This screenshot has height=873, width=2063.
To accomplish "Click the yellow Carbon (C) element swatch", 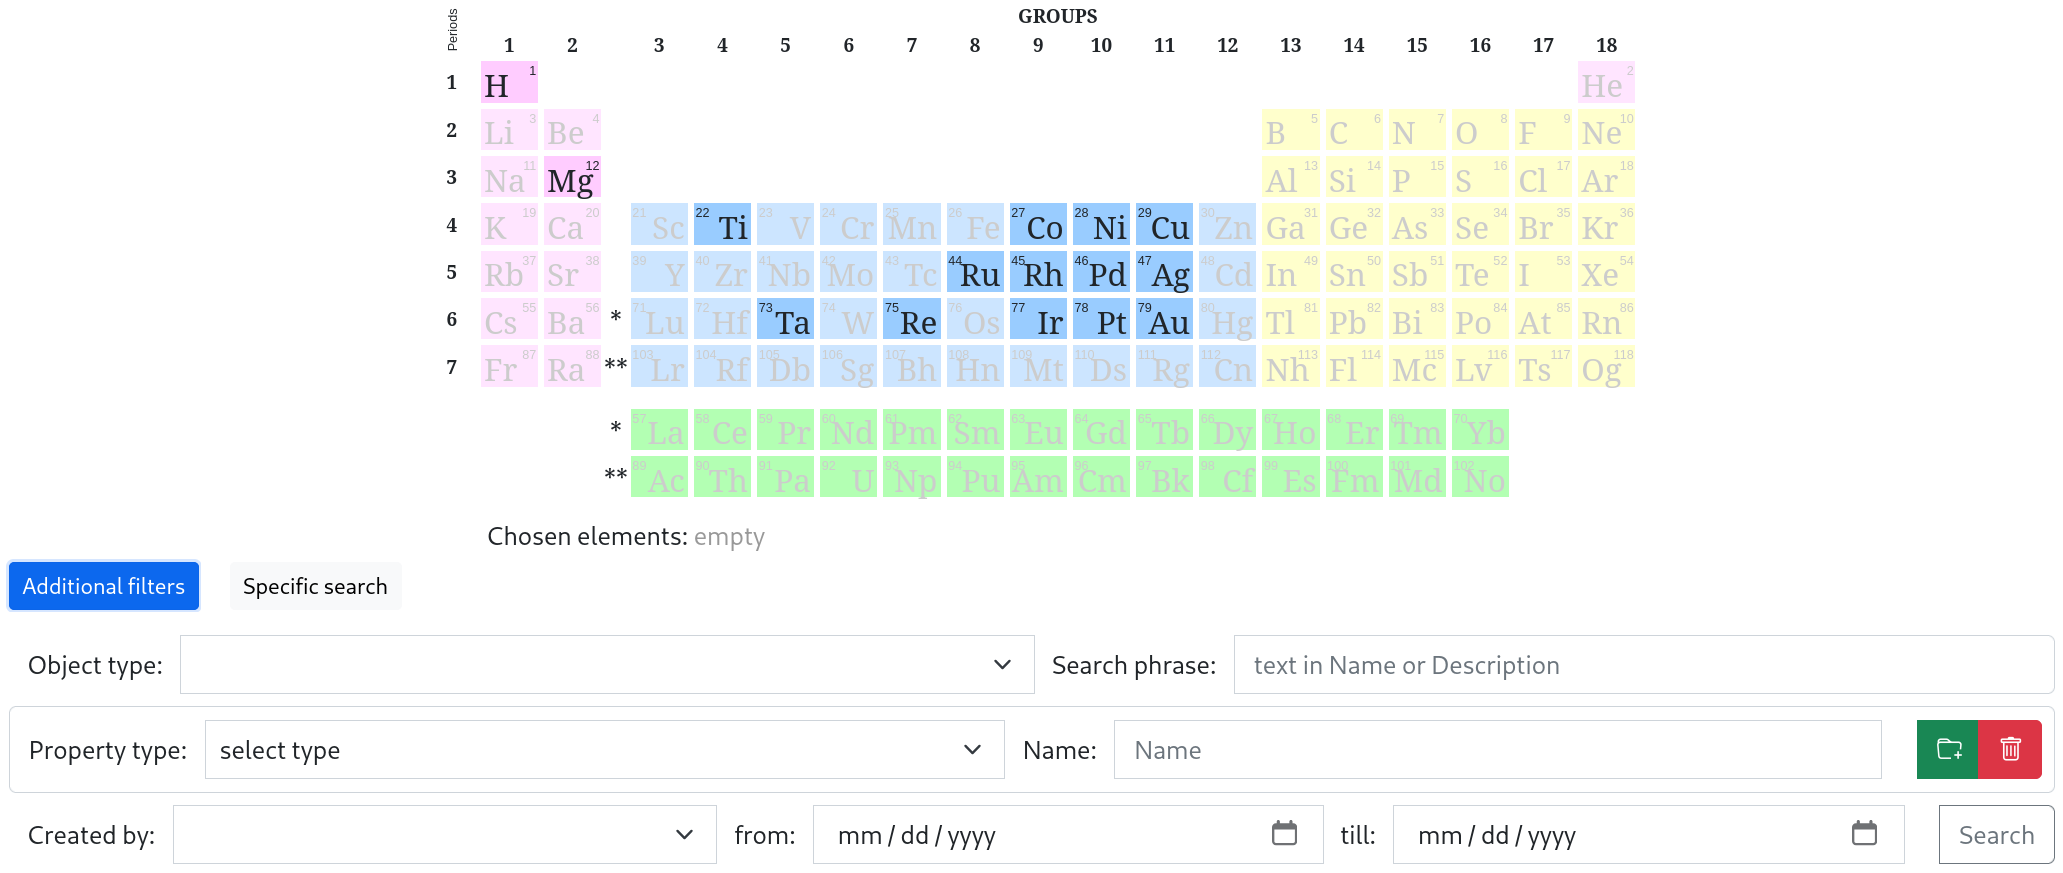I will [x=1354, y=131].
